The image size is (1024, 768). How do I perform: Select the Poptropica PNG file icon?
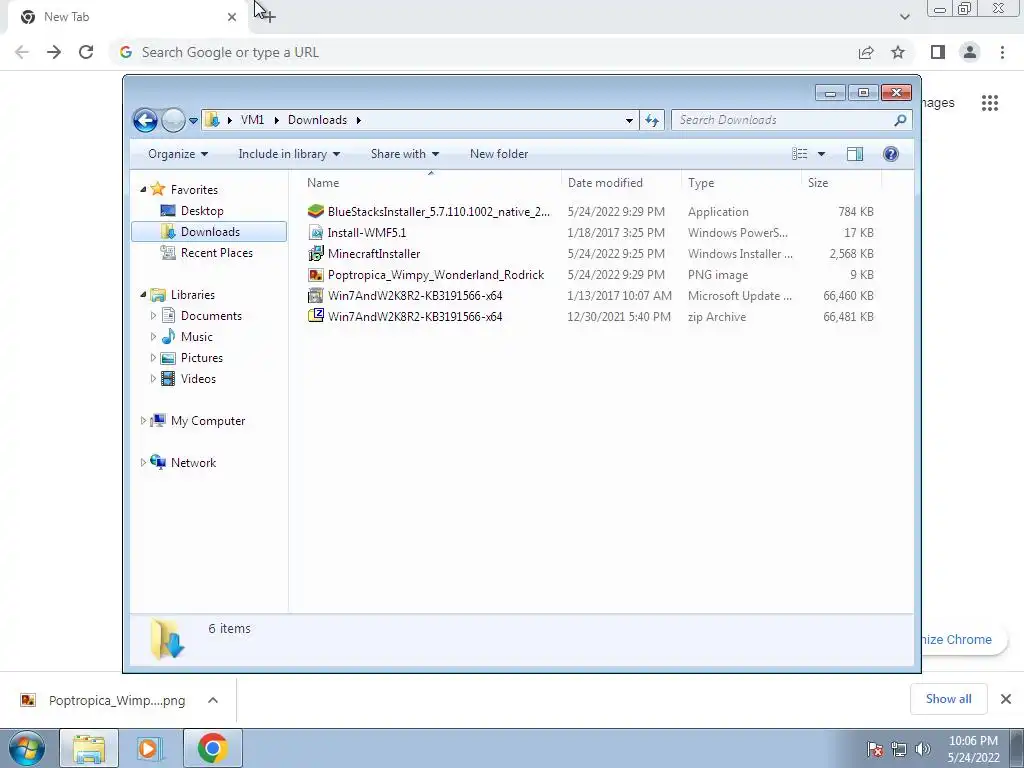point(316,275)
